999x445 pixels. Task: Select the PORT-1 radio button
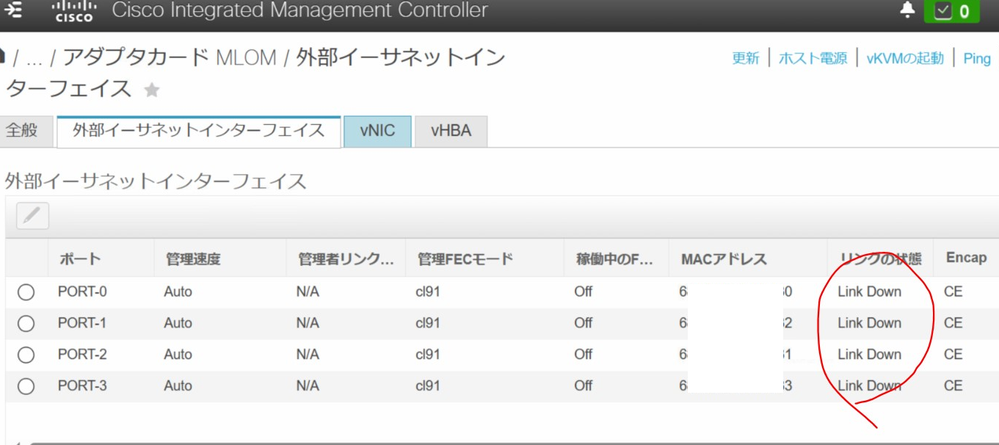pos(26,323)
